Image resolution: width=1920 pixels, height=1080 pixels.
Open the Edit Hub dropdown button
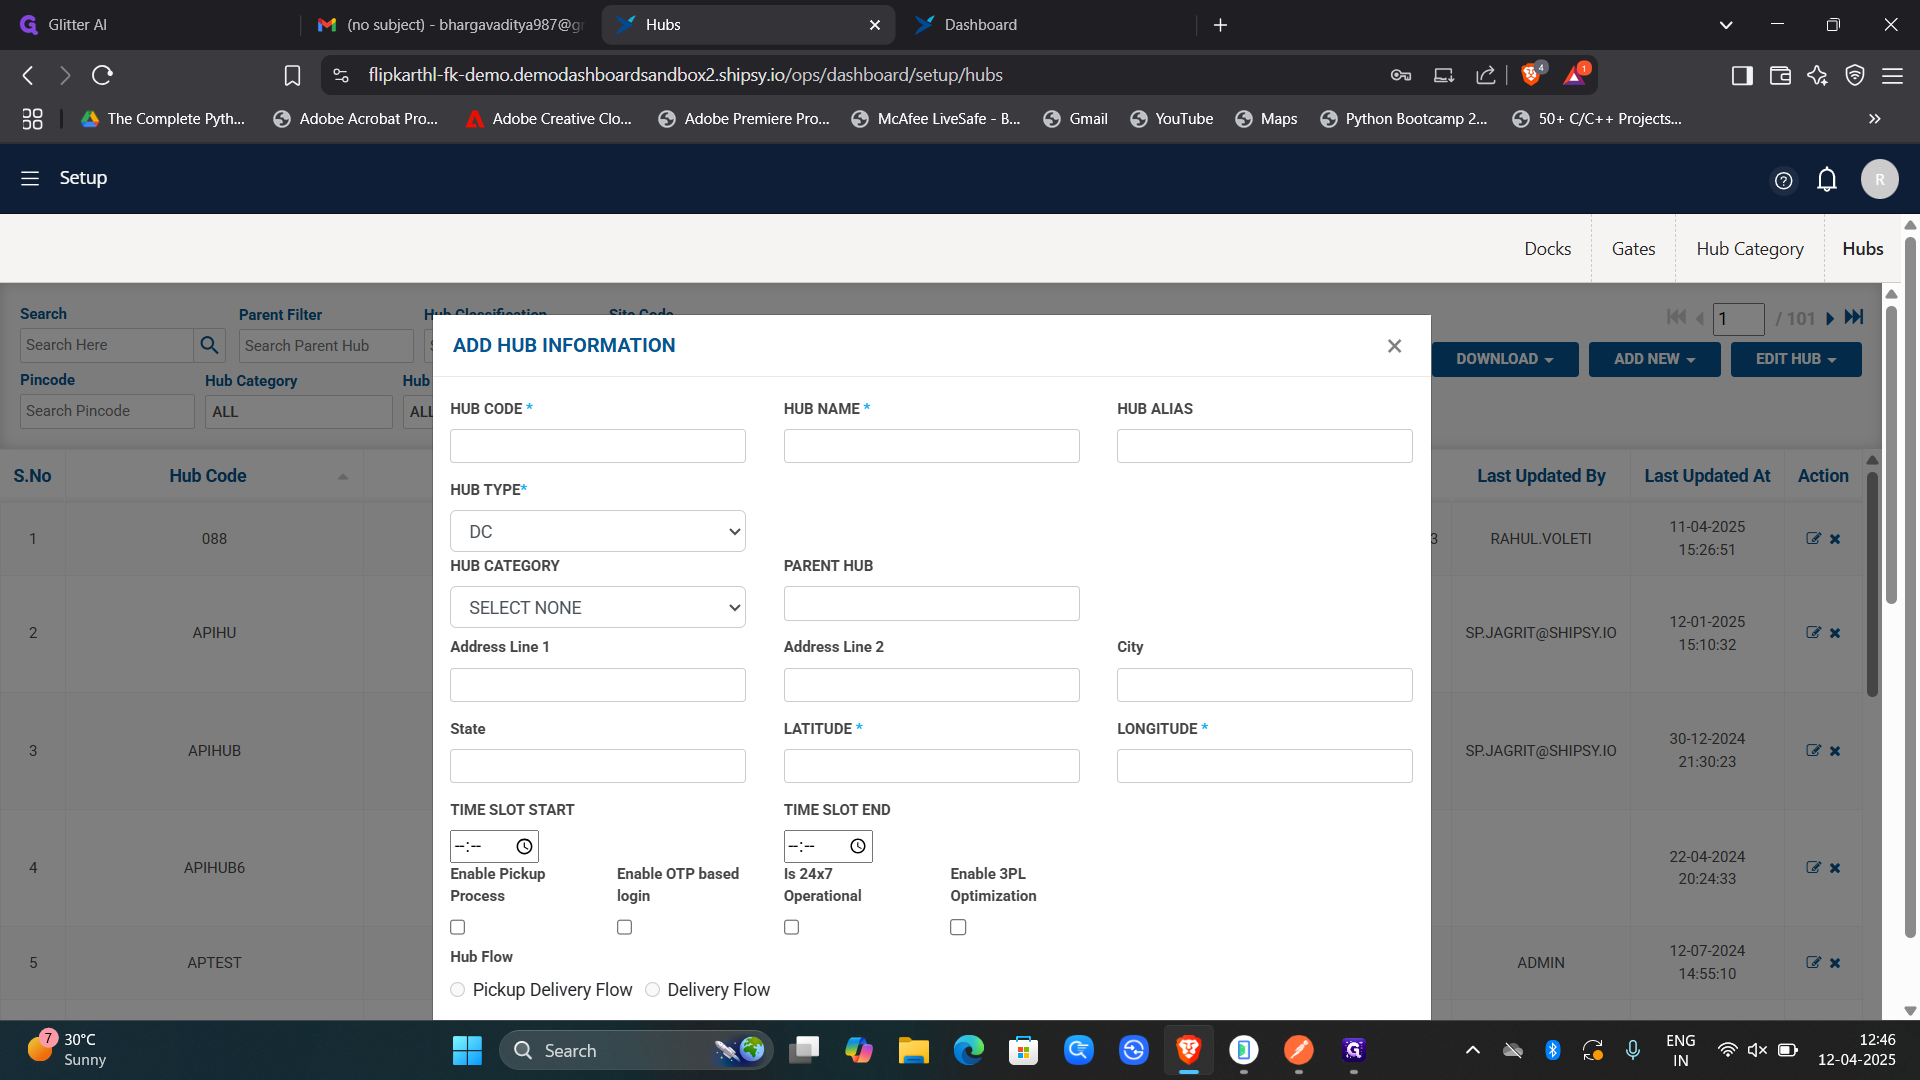[x=1796, y=359]
